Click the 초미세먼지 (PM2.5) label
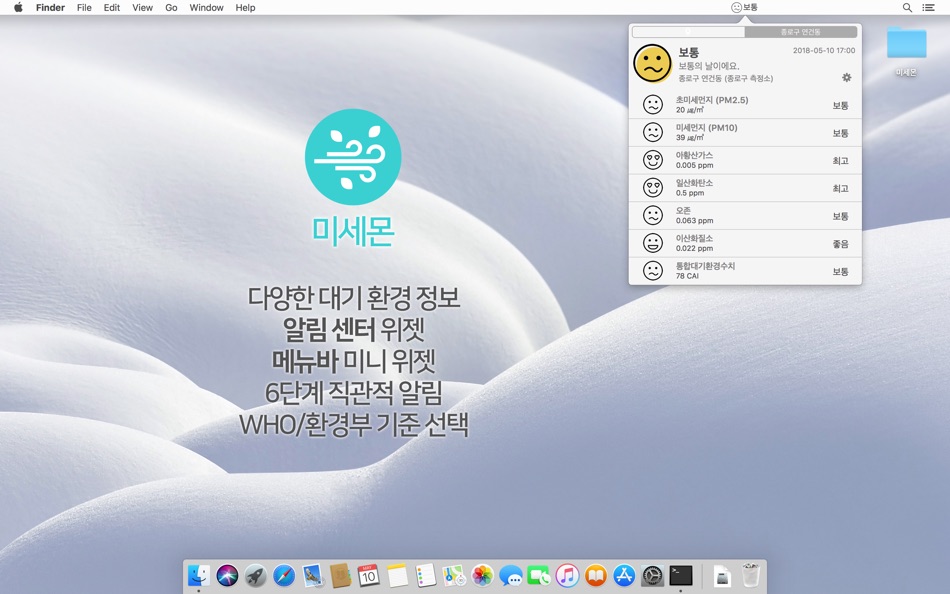This screenshot has height=594, width=950. (712, 100)
